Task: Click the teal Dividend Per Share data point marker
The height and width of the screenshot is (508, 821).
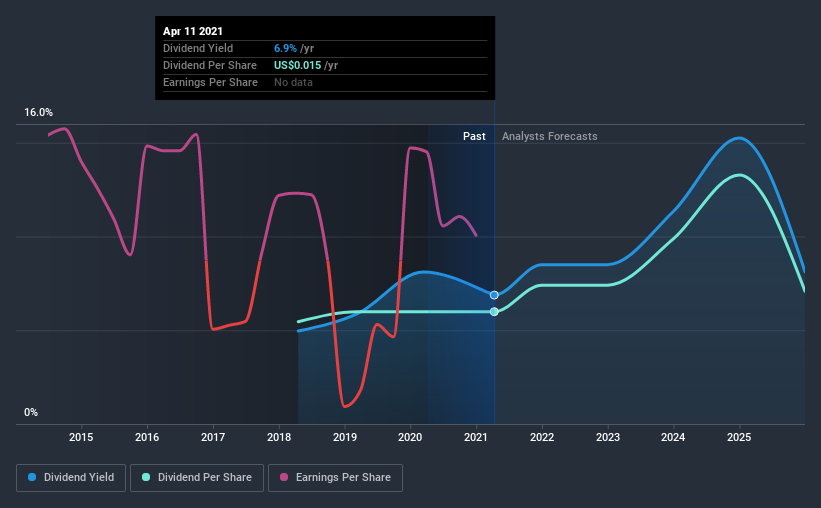Action: point(494,312)
